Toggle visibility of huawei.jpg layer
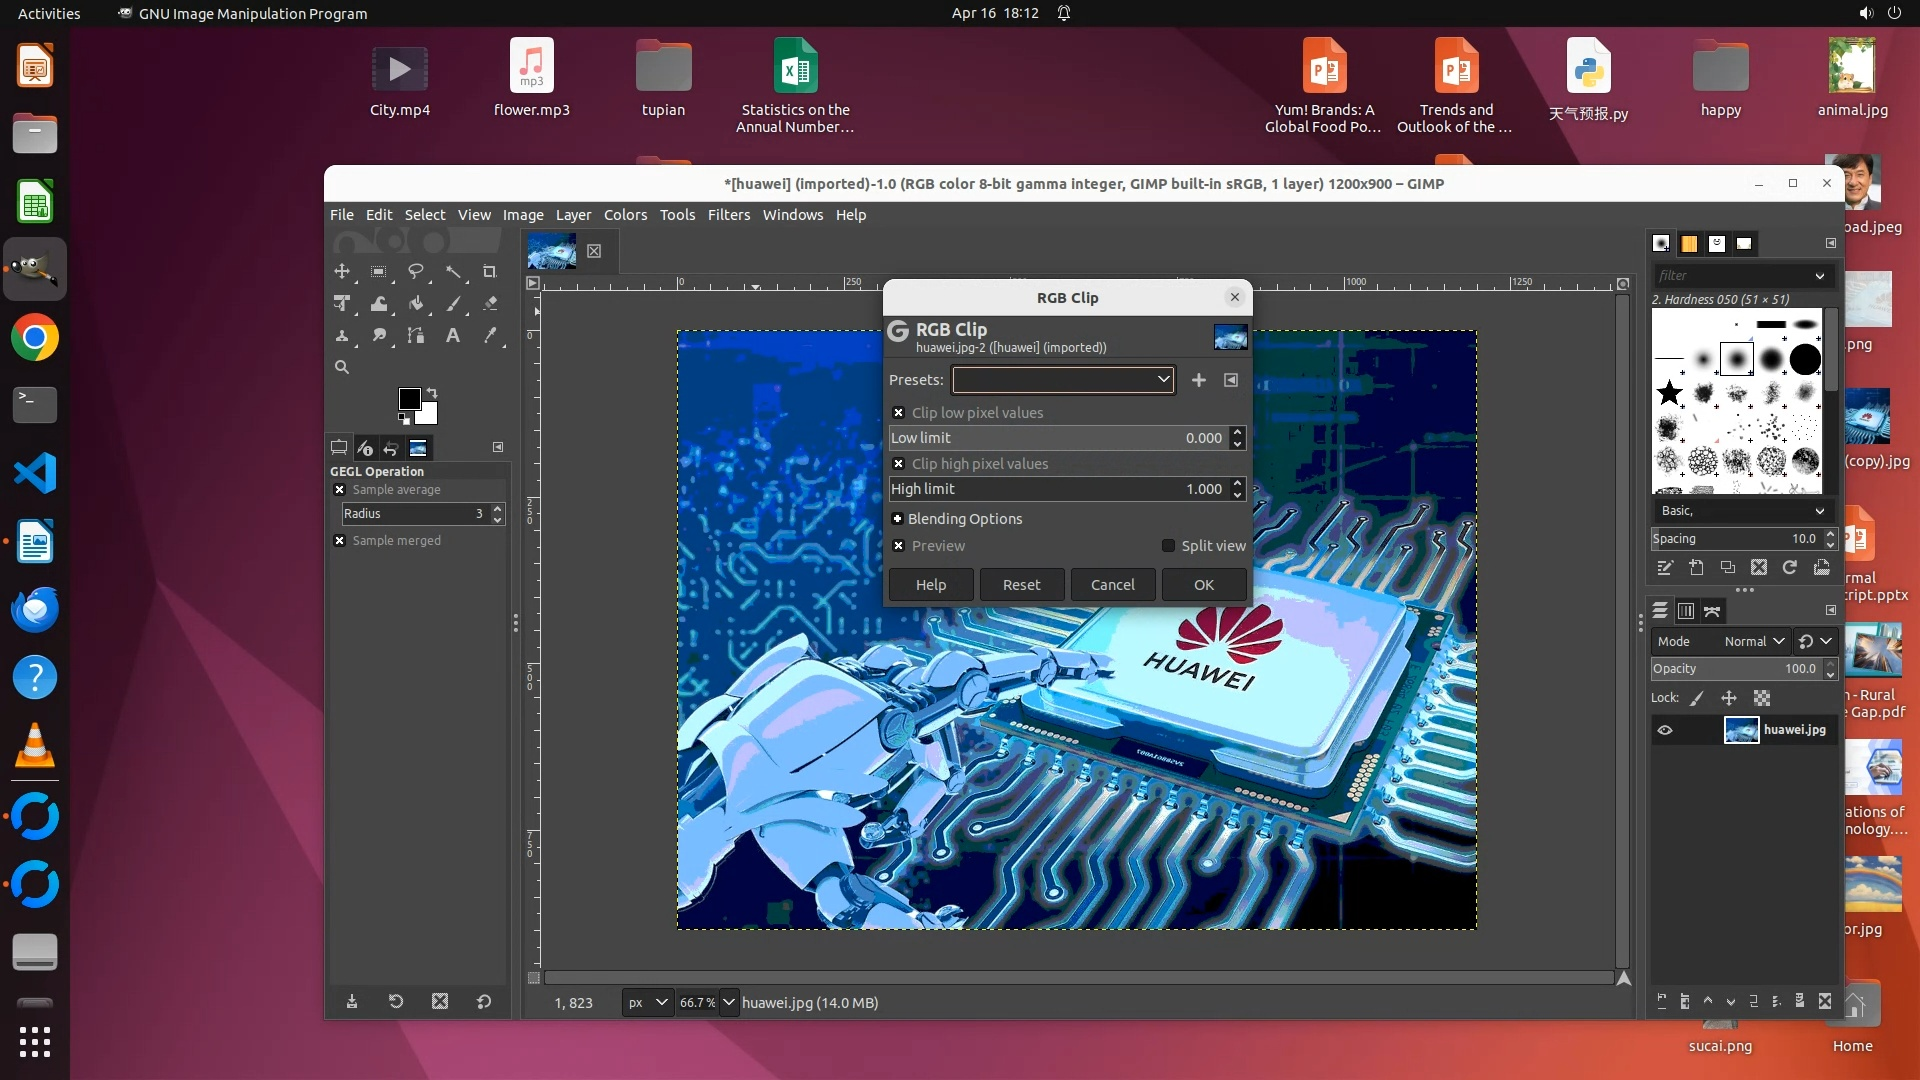This screenshot has height=1080, width=1920. pos(1665,730)
